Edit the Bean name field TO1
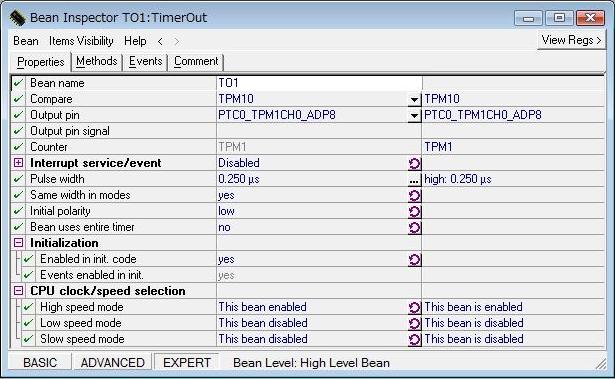615x379 pixels. 319,83
